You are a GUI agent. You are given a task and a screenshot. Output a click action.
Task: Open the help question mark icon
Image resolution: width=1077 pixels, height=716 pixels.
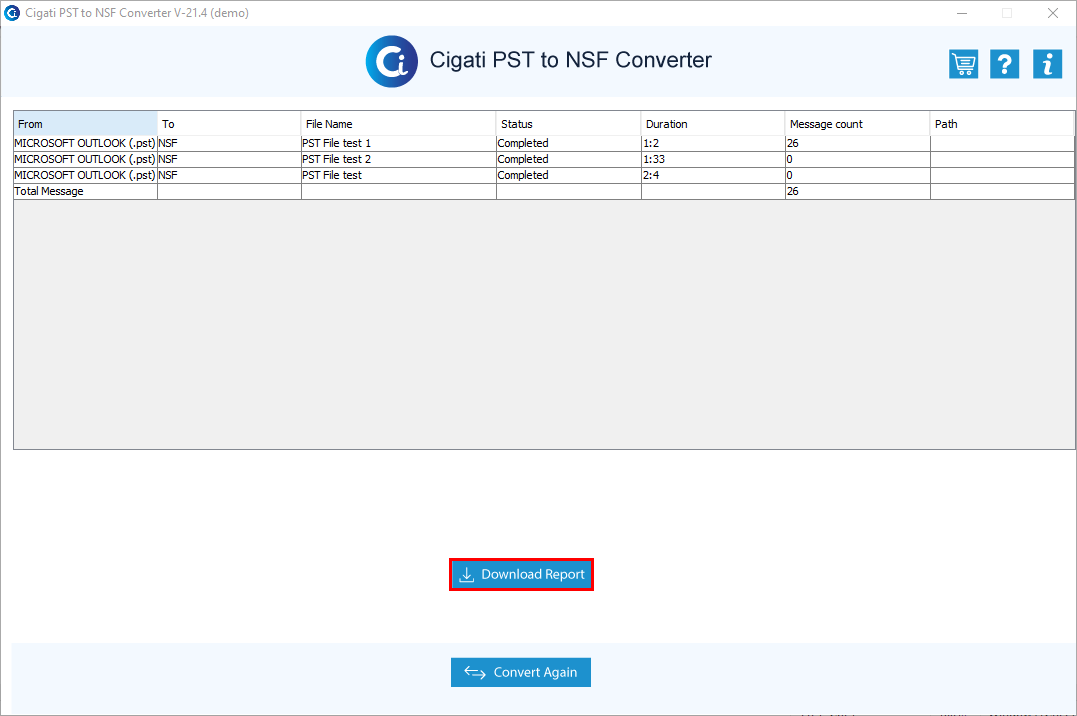click(1004, 64)
